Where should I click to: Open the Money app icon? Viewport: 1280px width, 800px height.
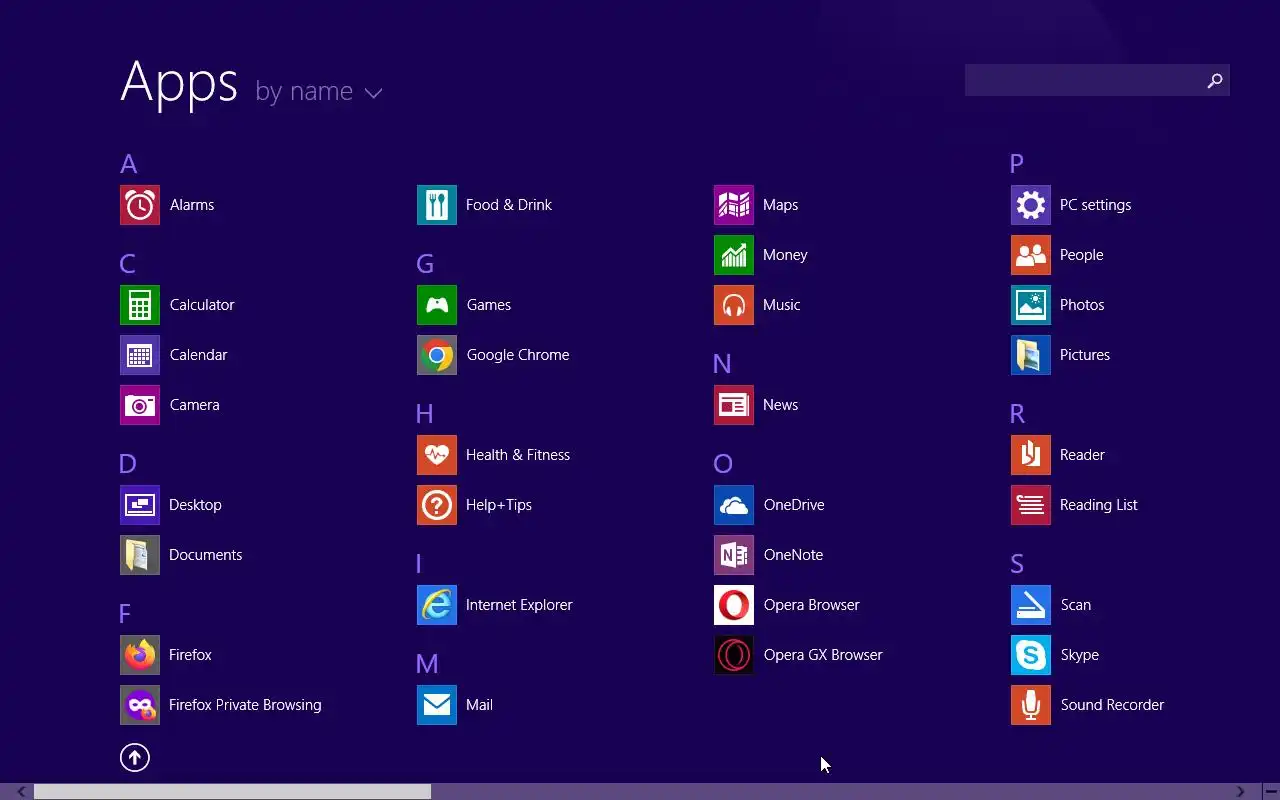(x=734, y=255)
